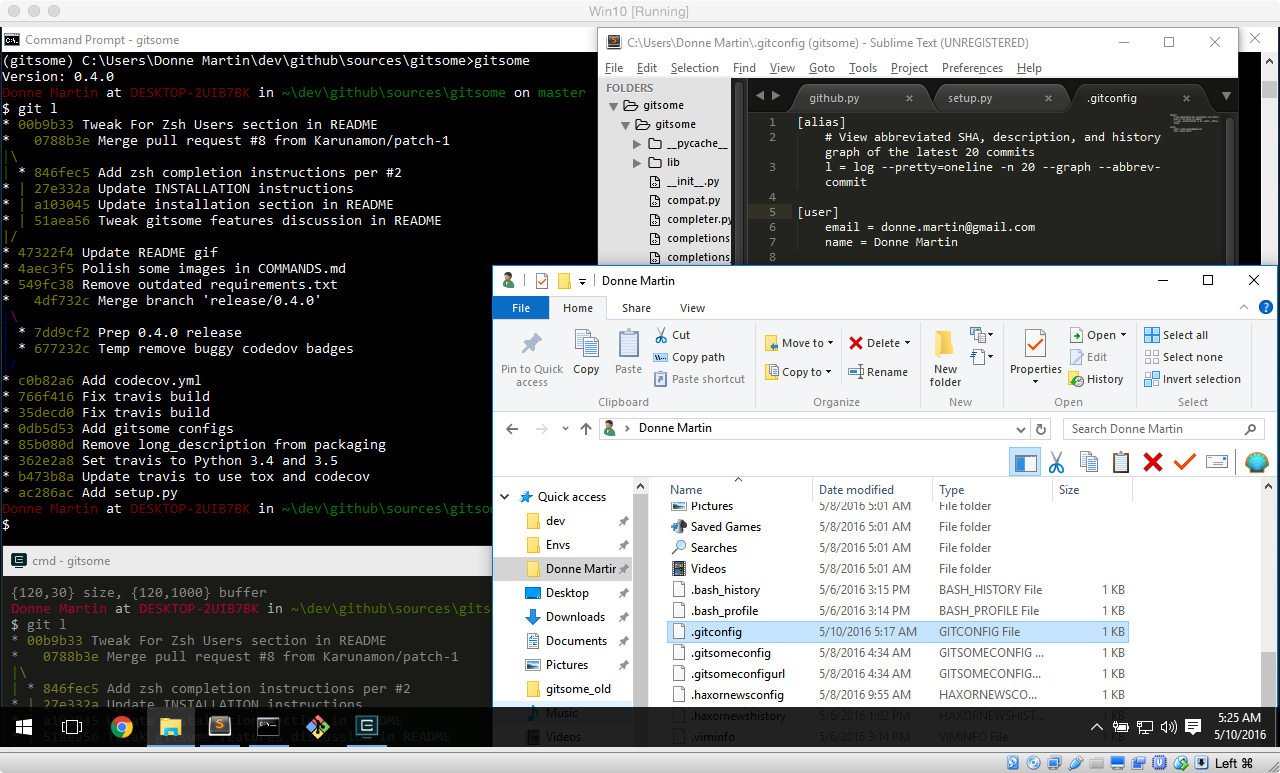Click the large Copy icon in Explorer ribbon
The width and height of the screenshot is (1280, 773).
586,352
